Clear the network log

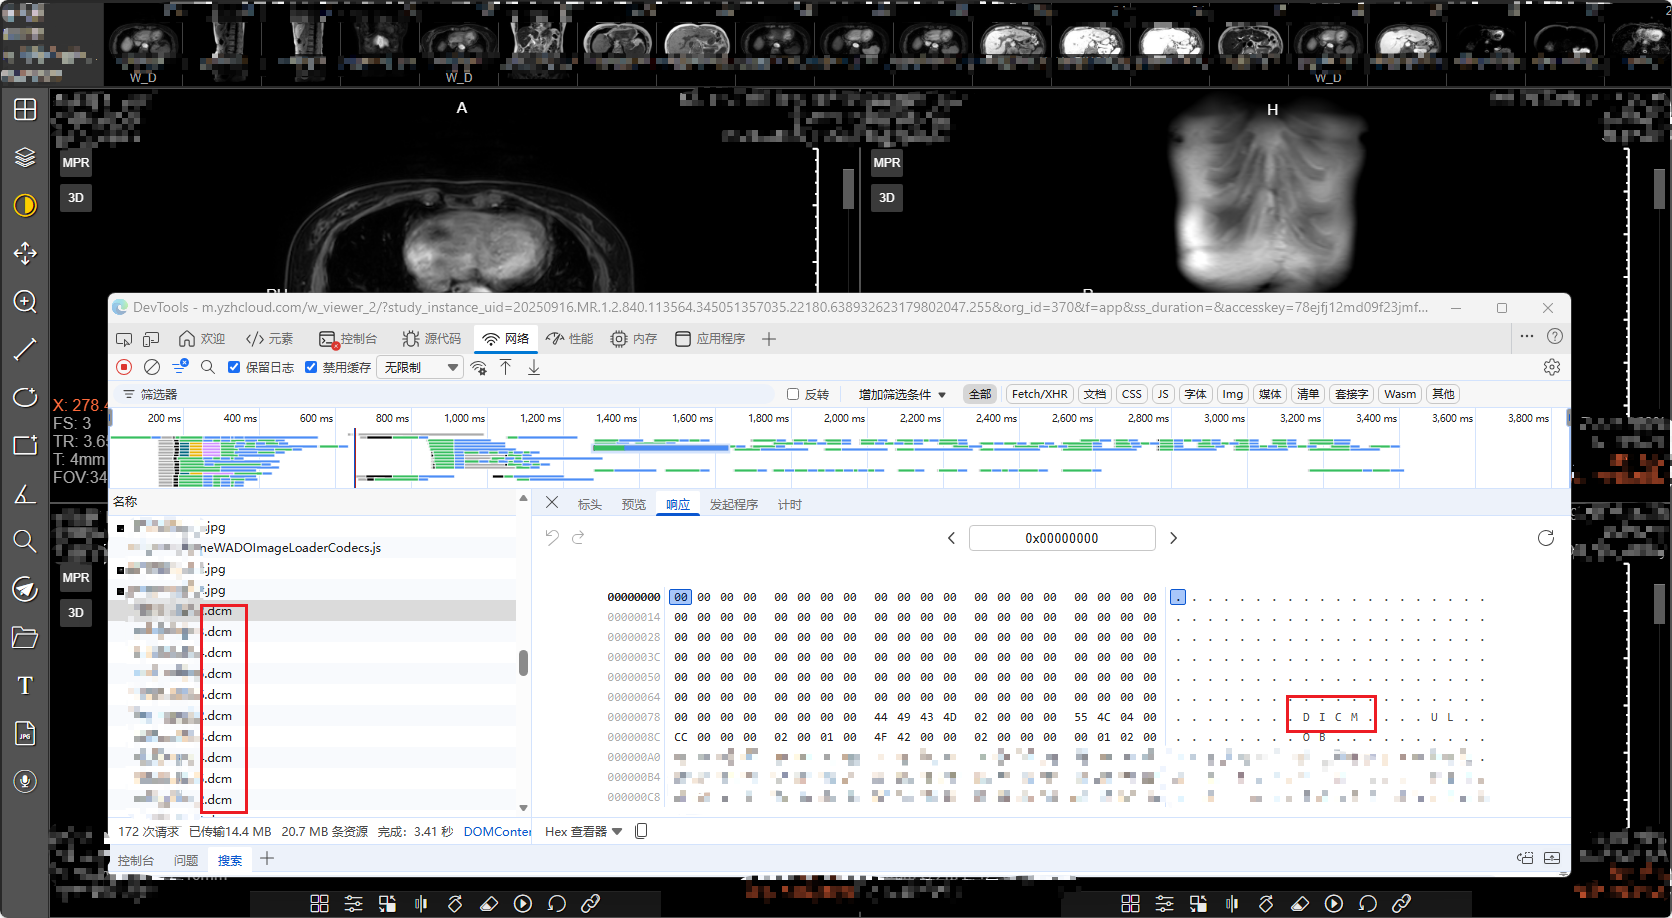pyautogui.click(x=152, y=367)
